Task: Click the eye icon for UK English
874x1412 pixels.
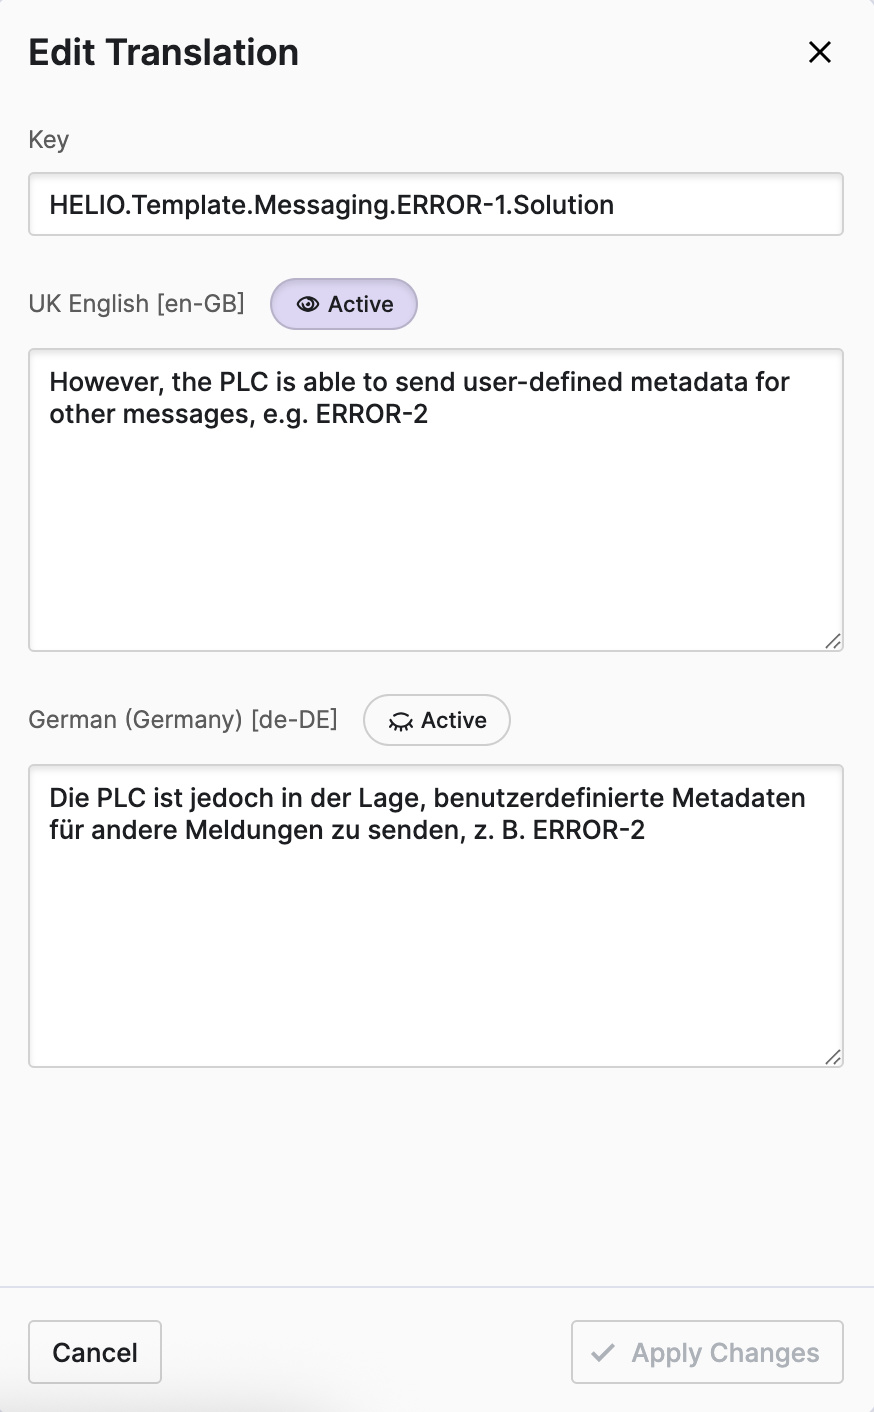Action: click(x=308, y=304)
